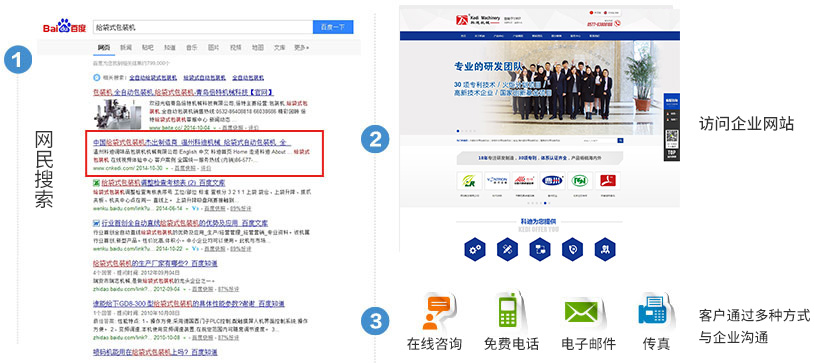Image resolution: width=814 pixels, height=363 pixels.
Task: Click the gear hexagon icon under 科迪为您提供
Action: pos(474,249)
